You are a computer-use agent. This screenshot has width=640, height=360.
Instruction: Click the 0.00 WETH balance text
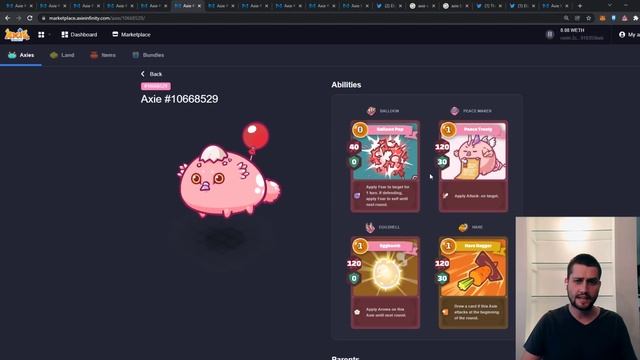(x=572, y=31)
